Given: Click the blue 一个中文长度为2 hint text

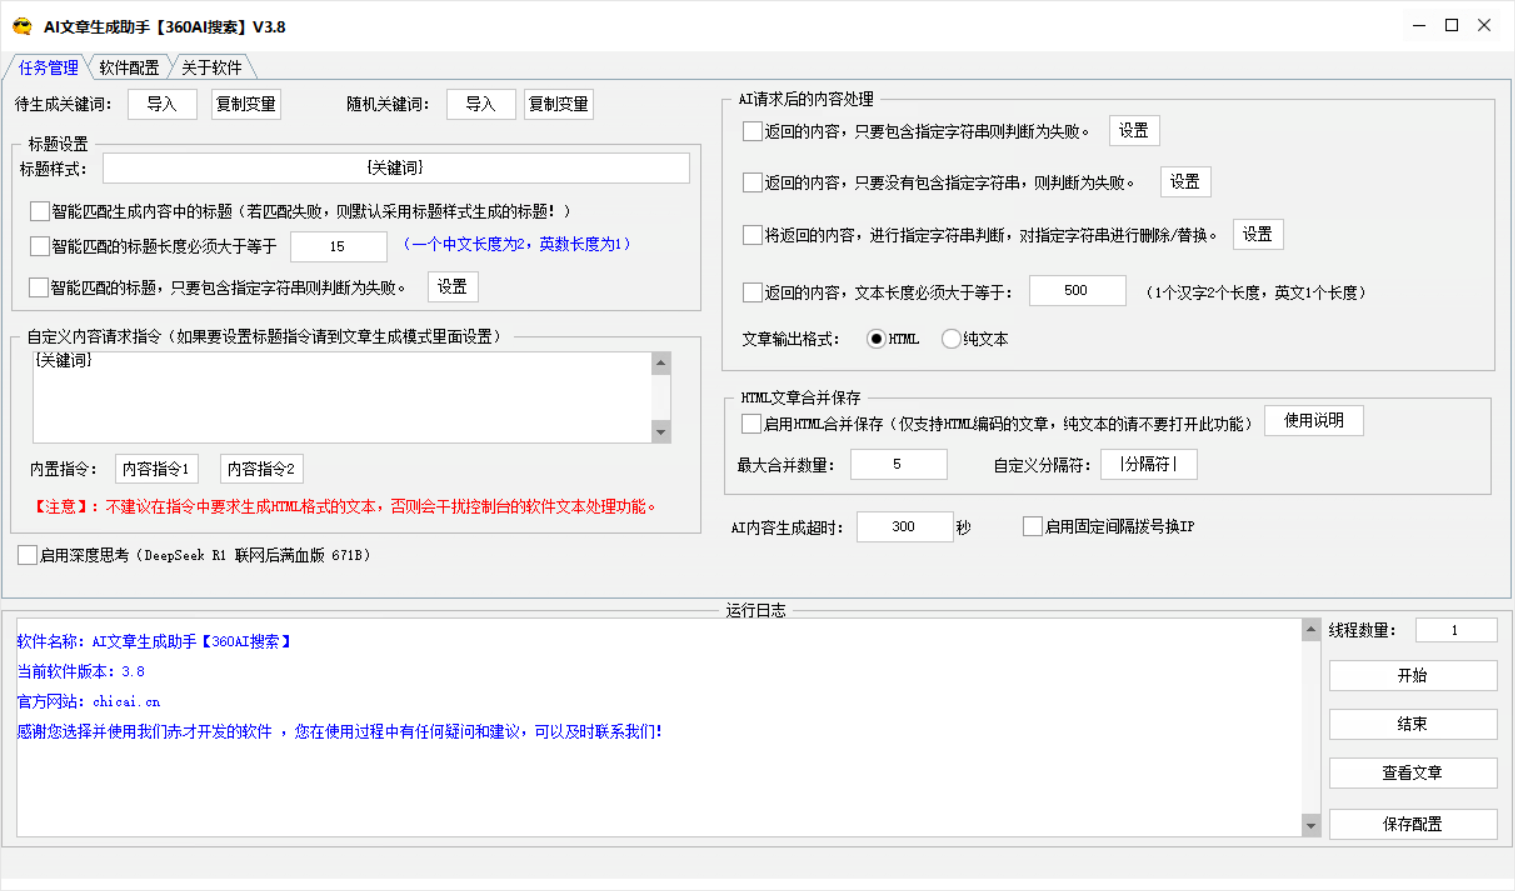Looking at the screenshot, I should (x=517, y=244).
